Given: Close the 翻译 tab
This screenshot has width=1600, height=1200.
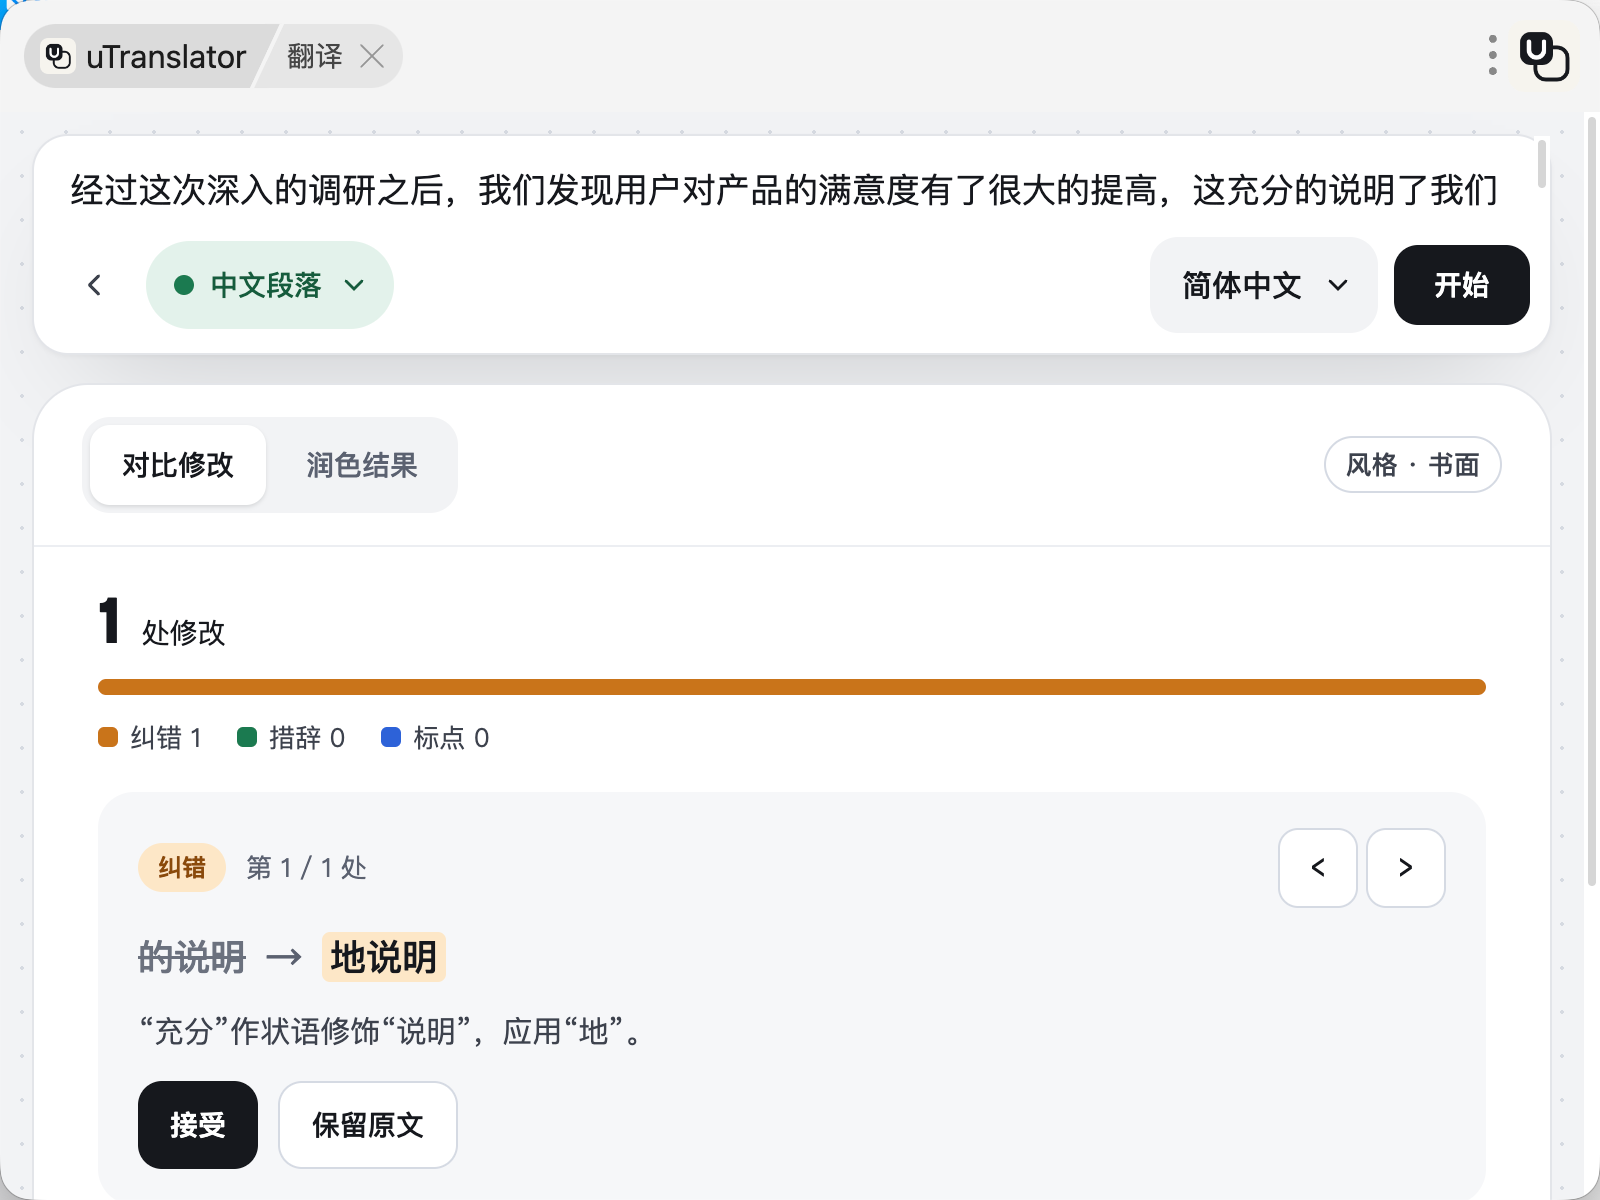Looking at the screenshot, I should tap(372, 56).
